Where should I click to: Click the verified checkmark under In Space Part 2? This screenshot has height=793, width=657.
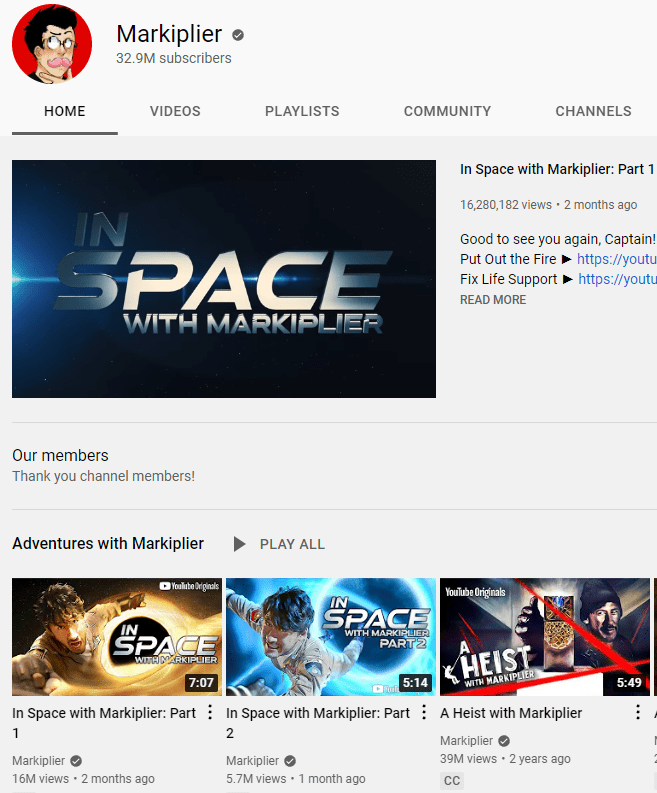coord(290,761)
